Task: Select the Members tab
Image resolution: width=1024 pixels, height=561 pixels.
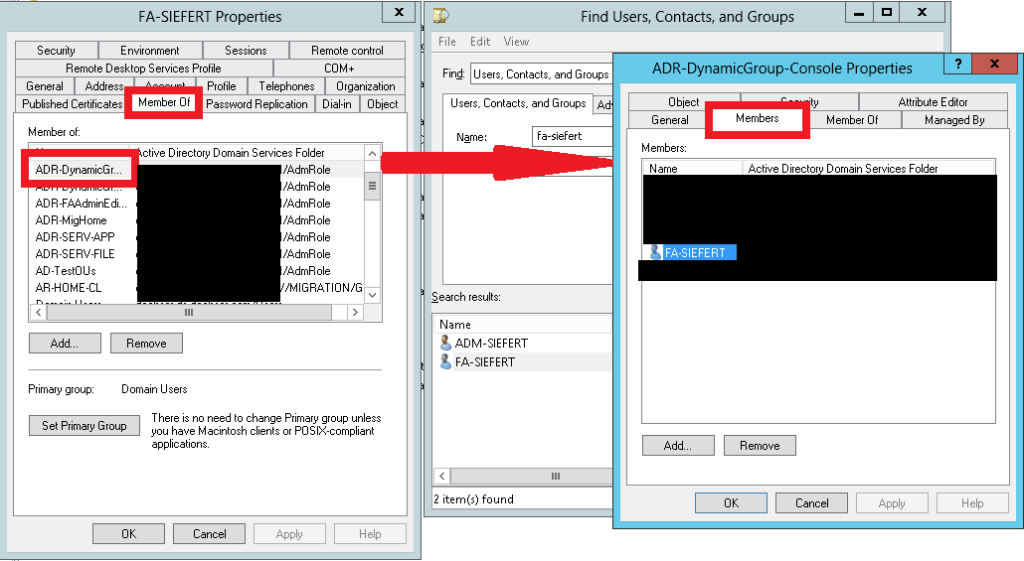Action: coord(757,118)
